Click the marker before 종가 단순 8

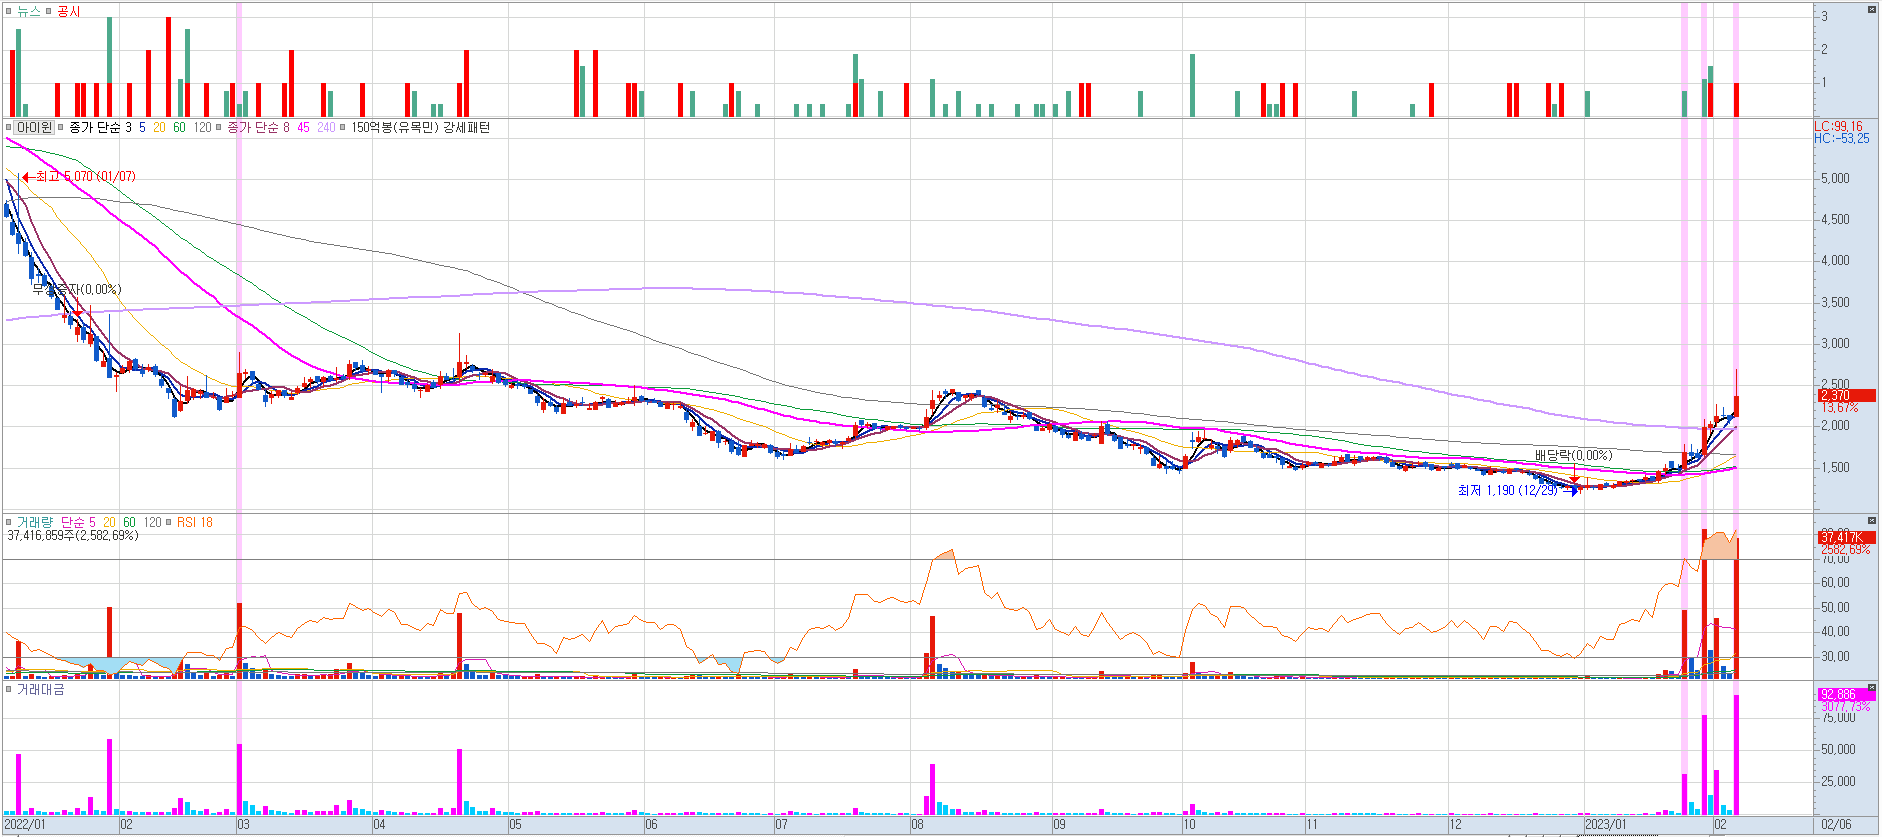point(220,127)
